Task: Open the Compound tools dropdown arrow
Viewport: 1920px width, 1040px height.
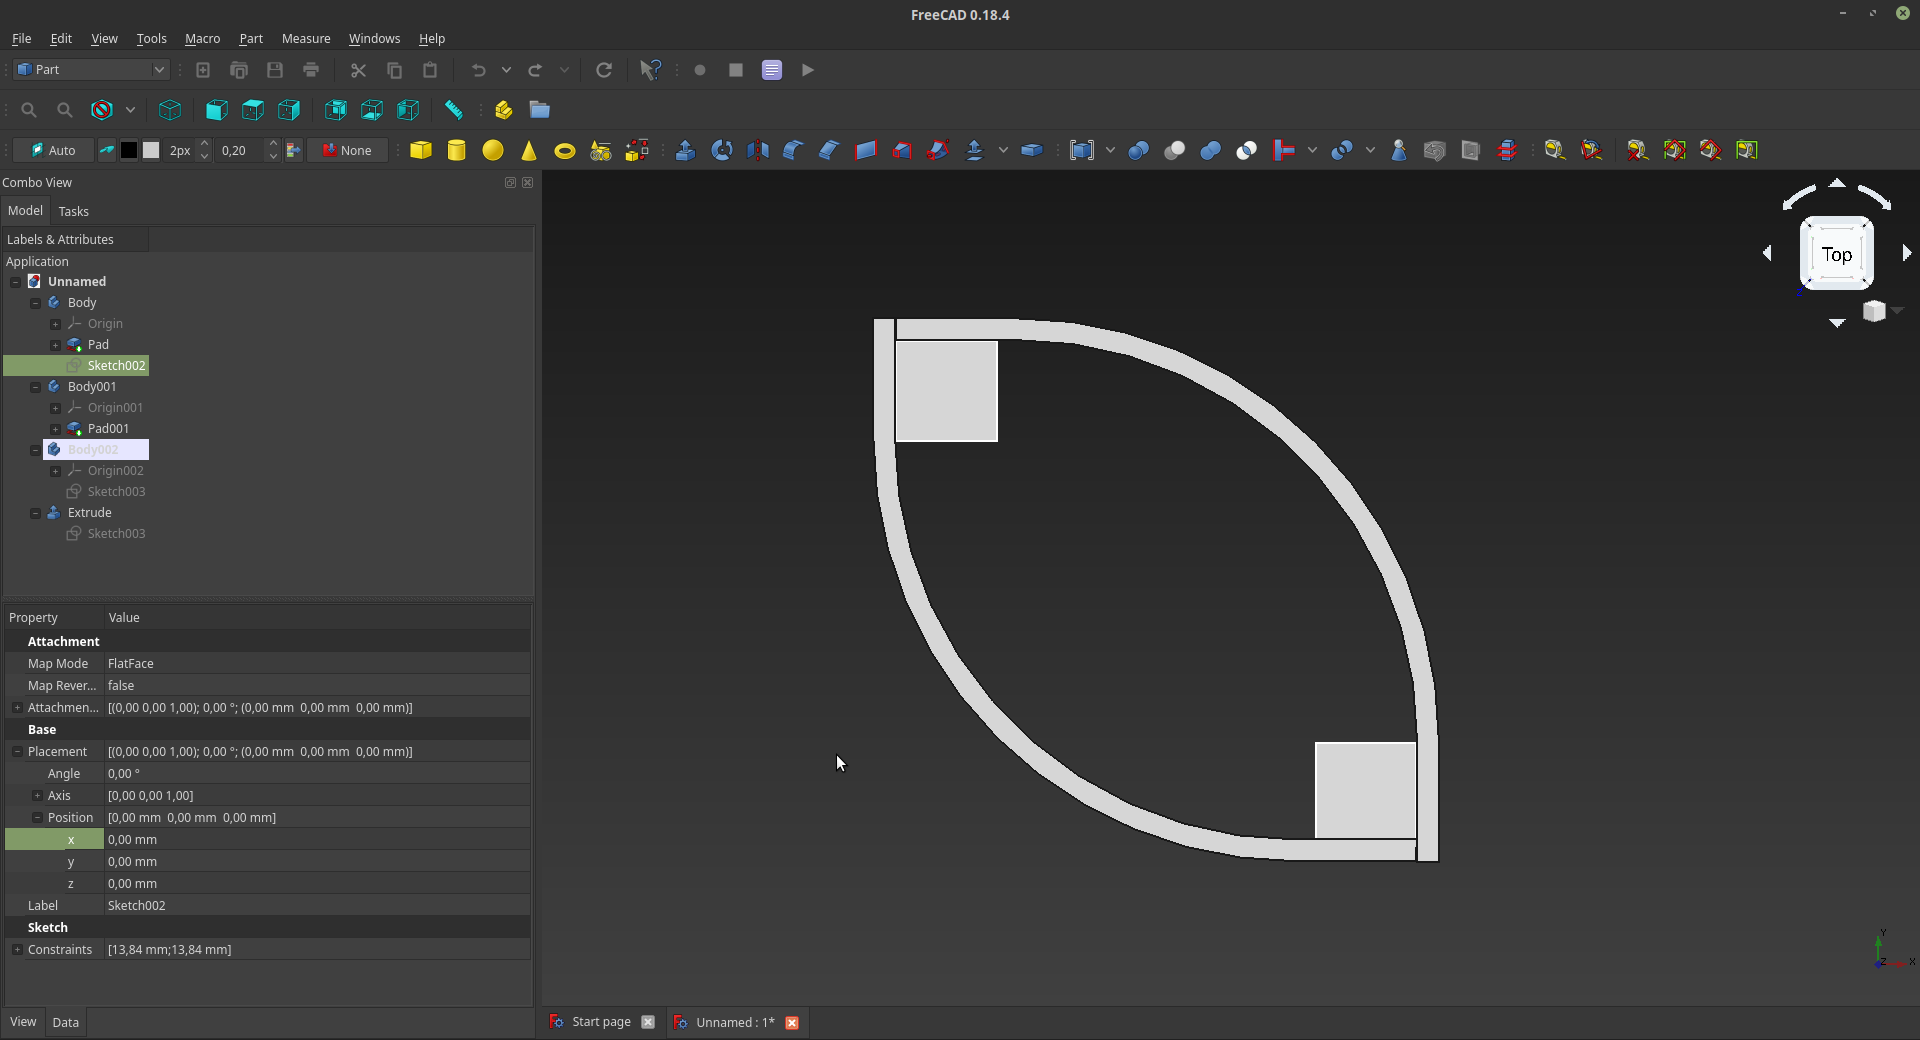Action: (x=1110, y=150)
